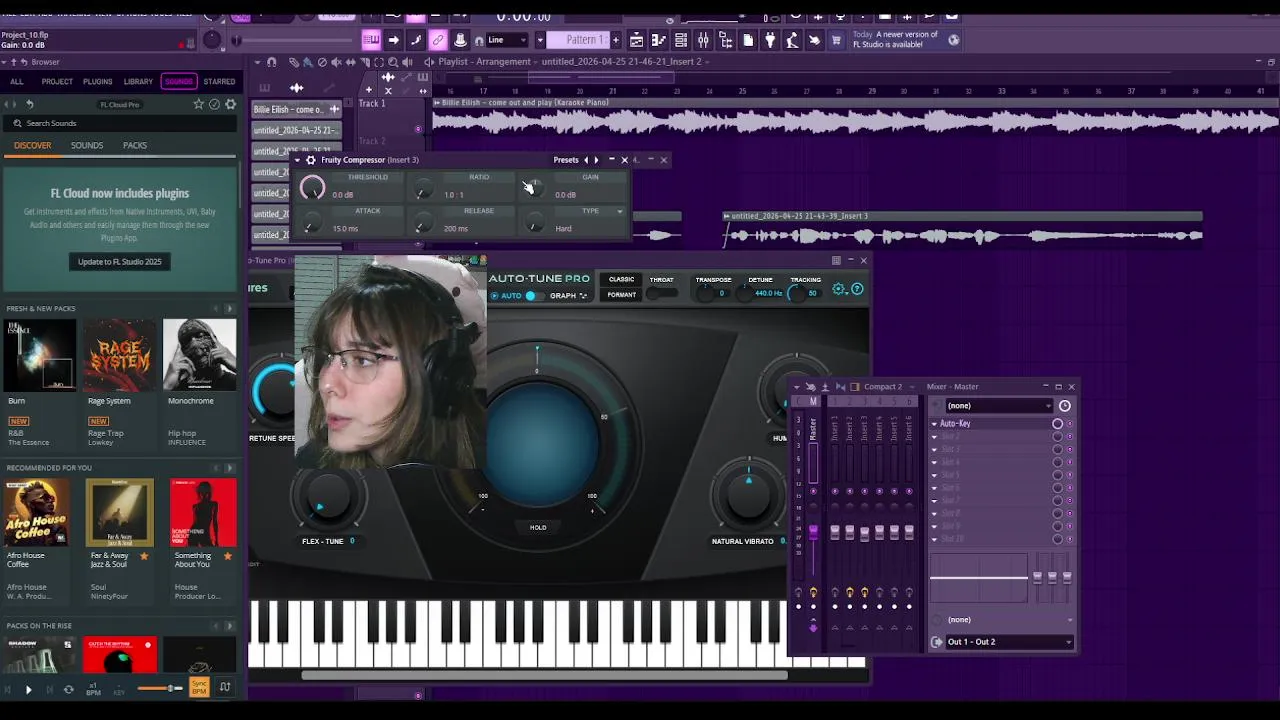The width and height of the screenshot is (1280, 720).
Task: Open Auto-Tune Pro settings gear
Action: coord(838,289)
